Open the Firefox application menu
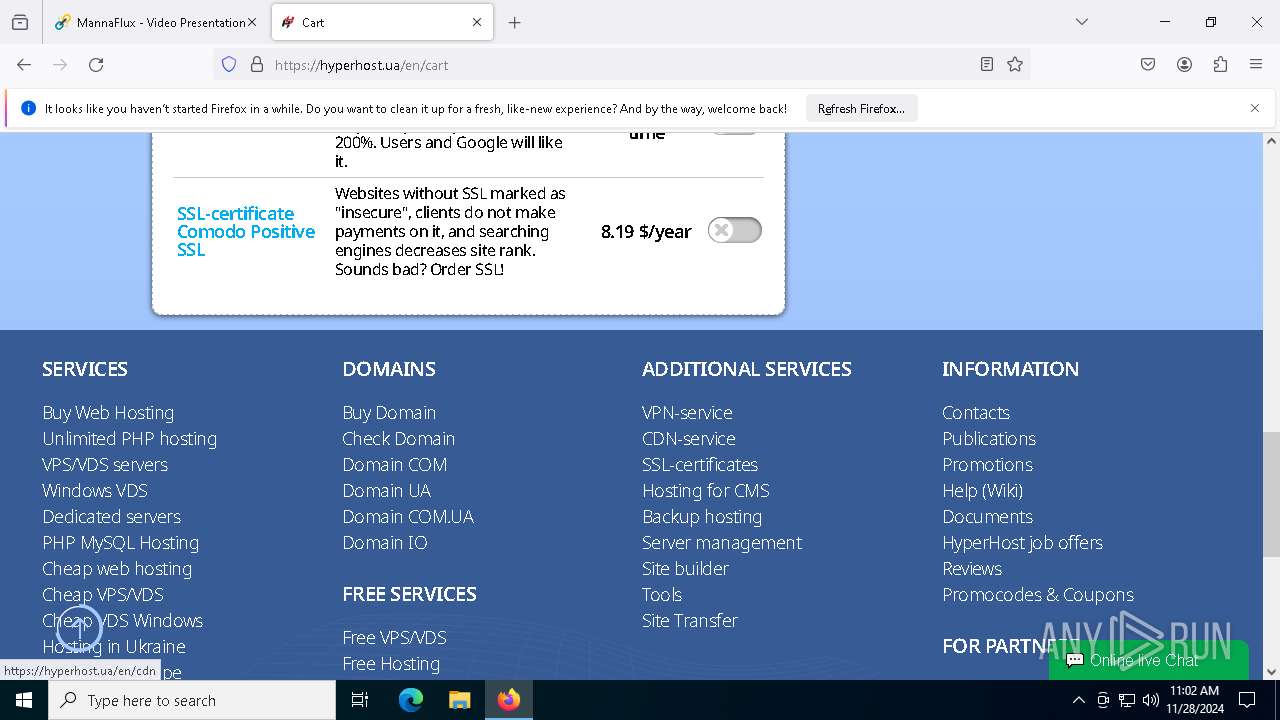The image size is (1280, 720). click(1256, 65)
